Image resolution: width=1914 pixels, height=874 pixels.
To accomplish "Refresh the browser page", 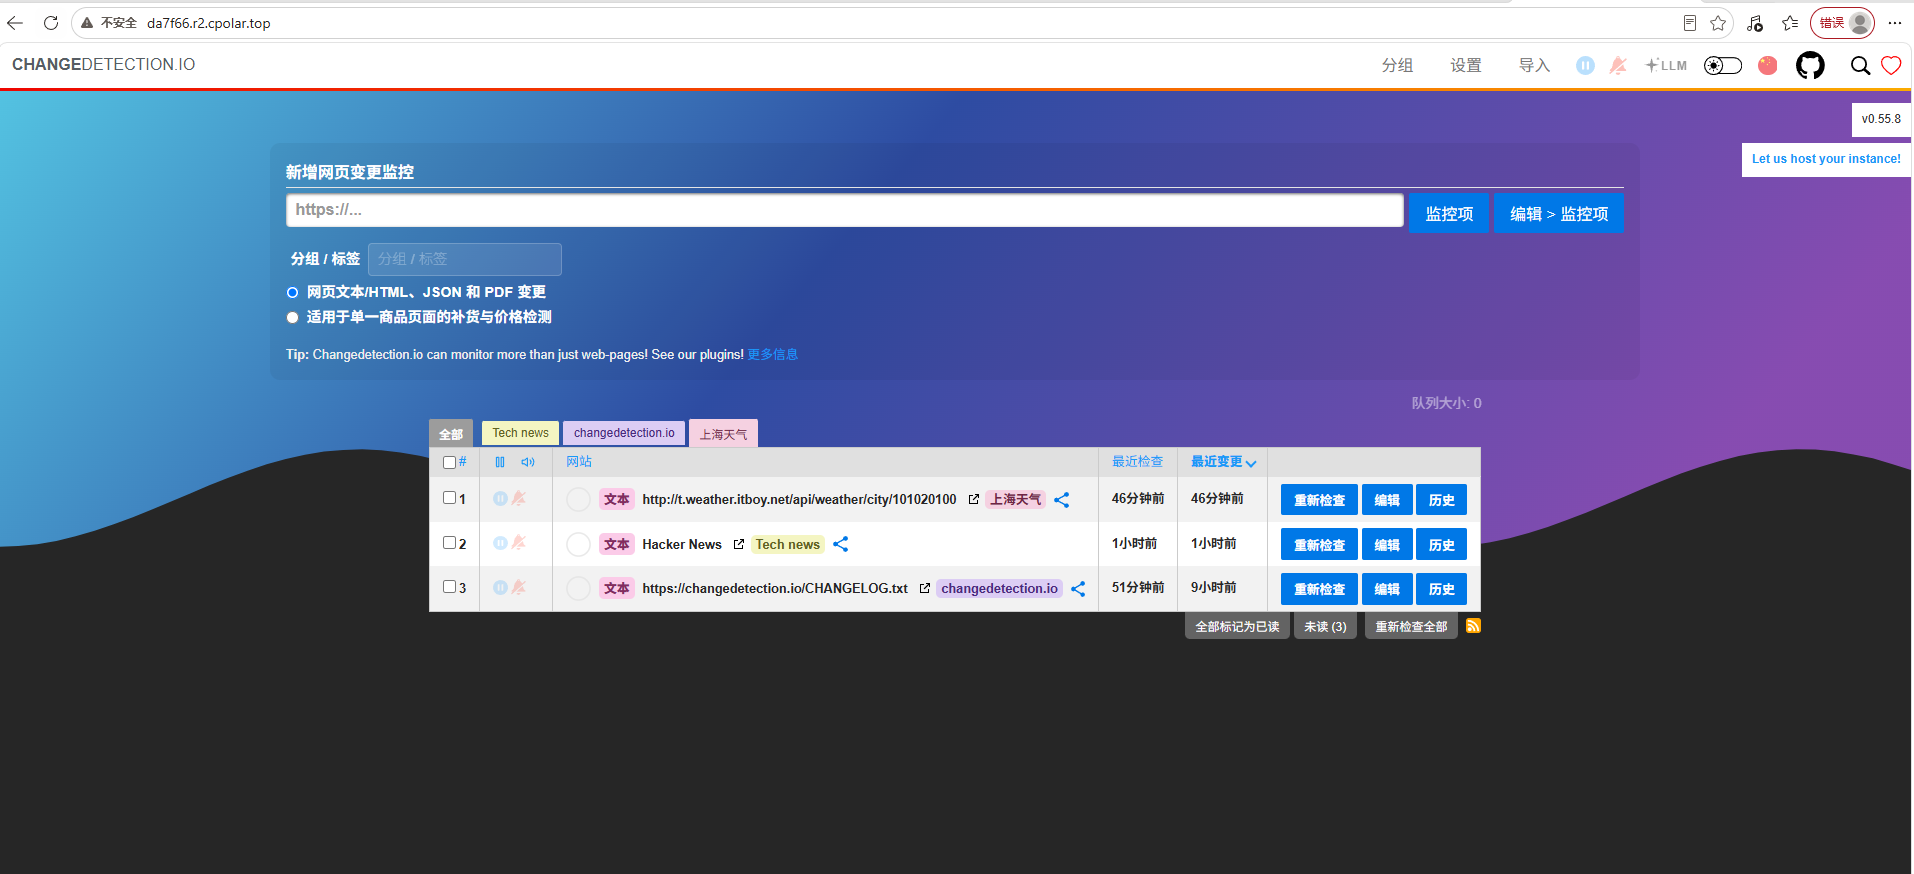I will point(51,23).
